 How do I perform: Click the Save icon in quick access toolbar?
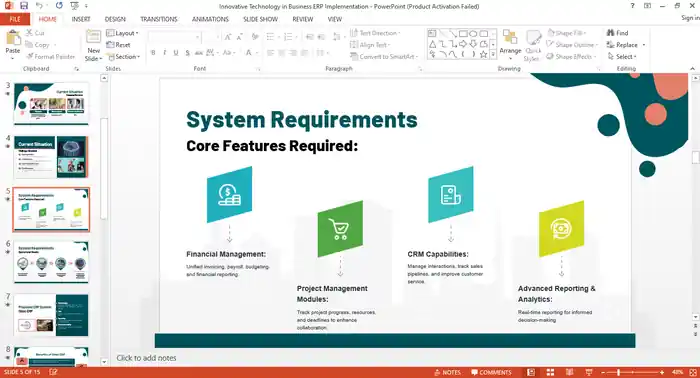point(24,6)
